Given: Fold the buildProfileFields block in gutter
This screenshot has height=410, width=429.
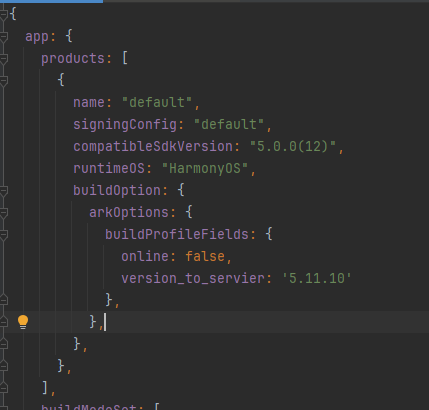Looking at the screenshot, I should pyautogui.click(x=4, y=234).
